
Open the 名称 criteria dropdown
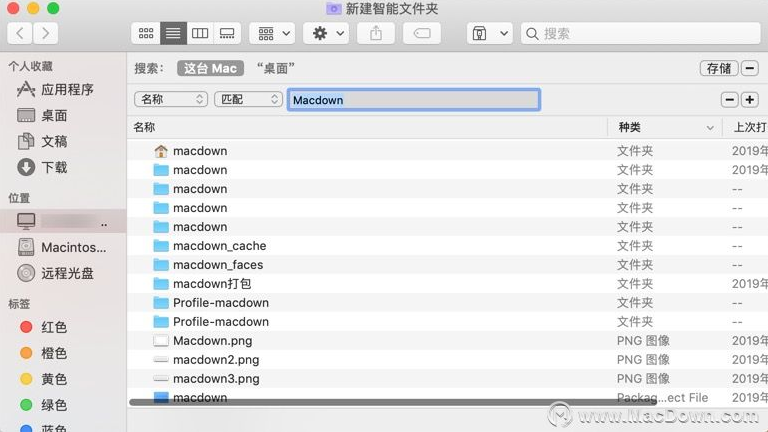coord(171,99)
